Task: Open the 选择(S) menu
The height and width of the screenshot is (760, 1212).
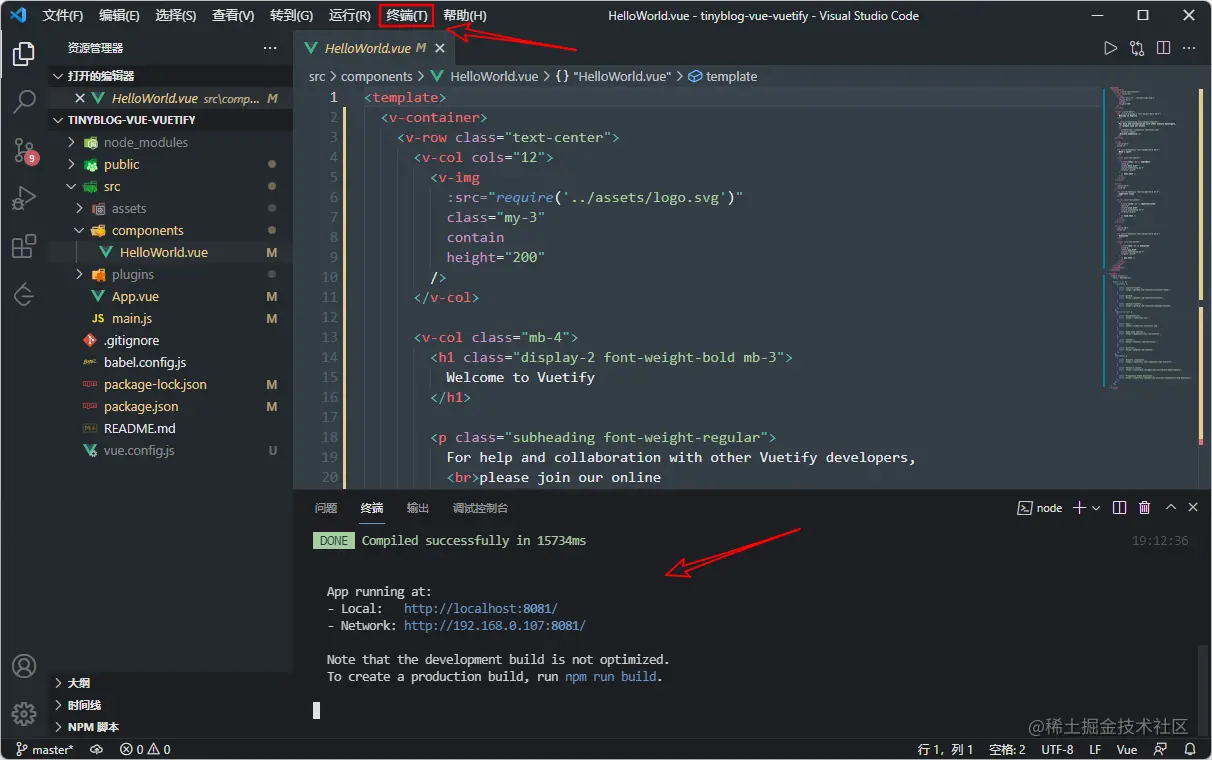Action: coord(176,15)
